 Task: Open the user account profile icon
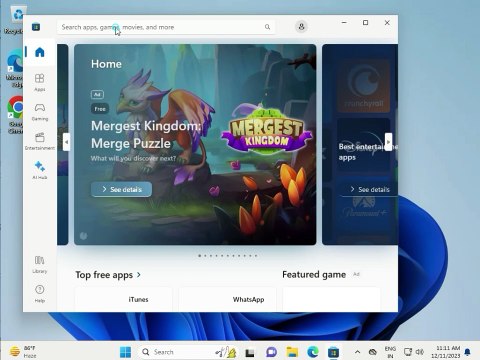pos(301,27)
